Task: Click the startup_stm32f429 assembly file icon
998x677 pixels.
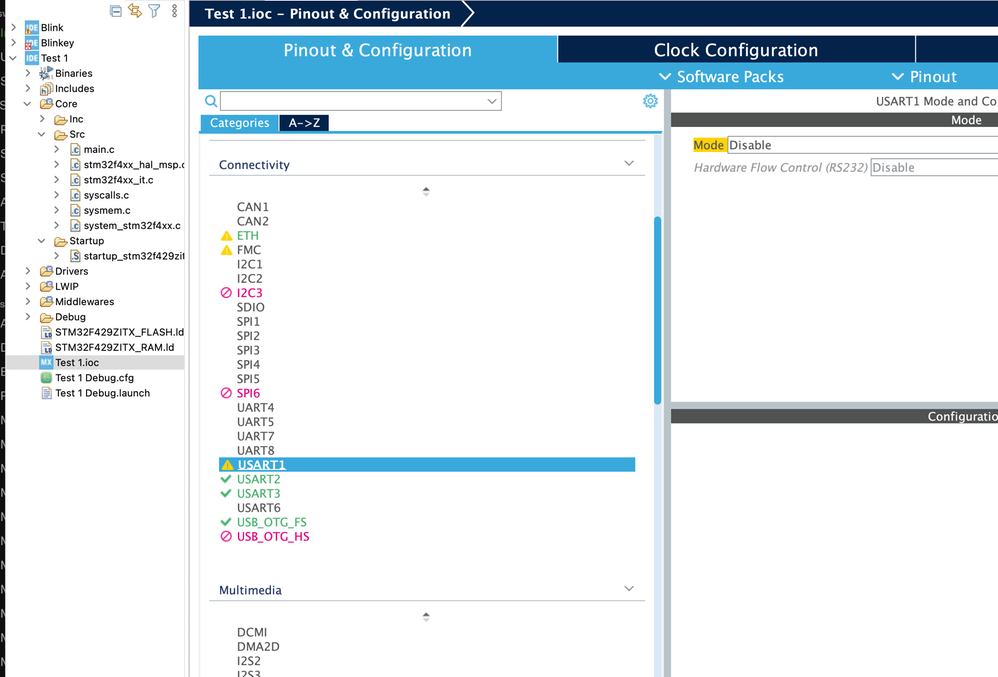Action: pos(75,256)
